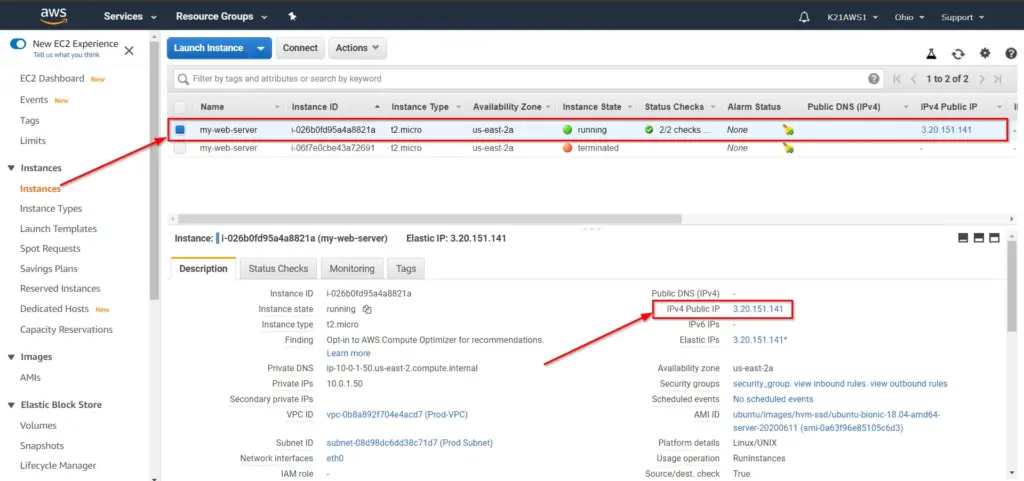Open the table settings gear icon
1024x481 pixels.
click(985, 54)
